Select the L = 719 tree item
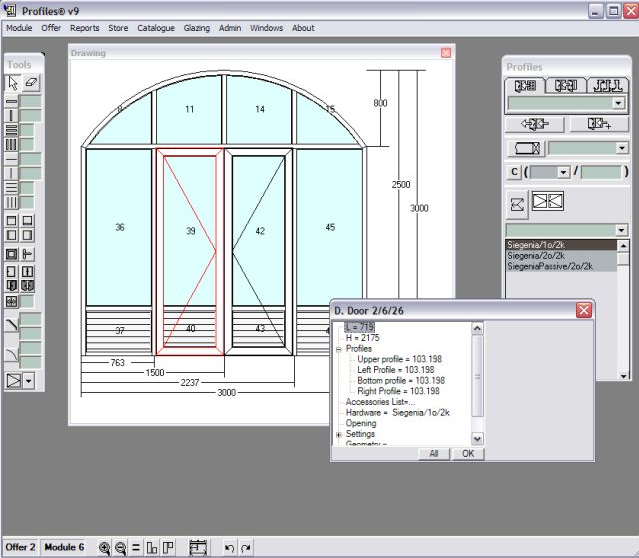Screen dimensions: 639x558 [359, 327]
